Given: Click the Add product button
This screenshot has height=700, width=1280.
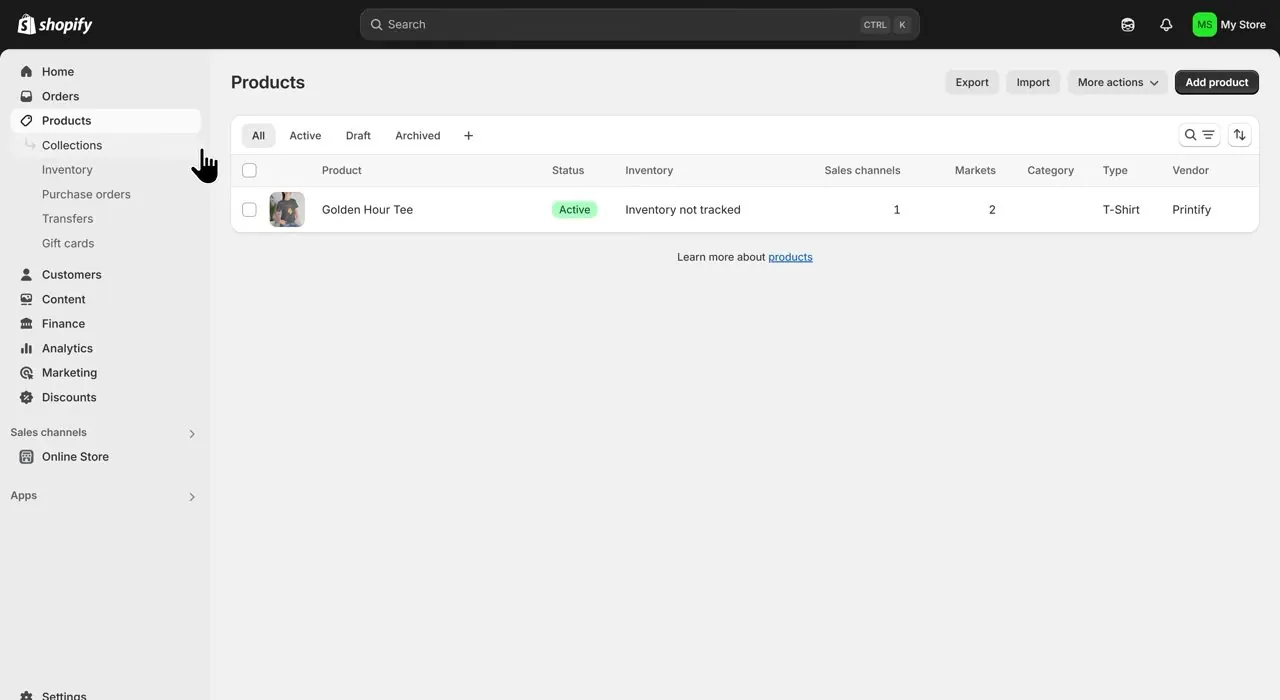Looking at the screenshot, I should tap(1217, 82).
